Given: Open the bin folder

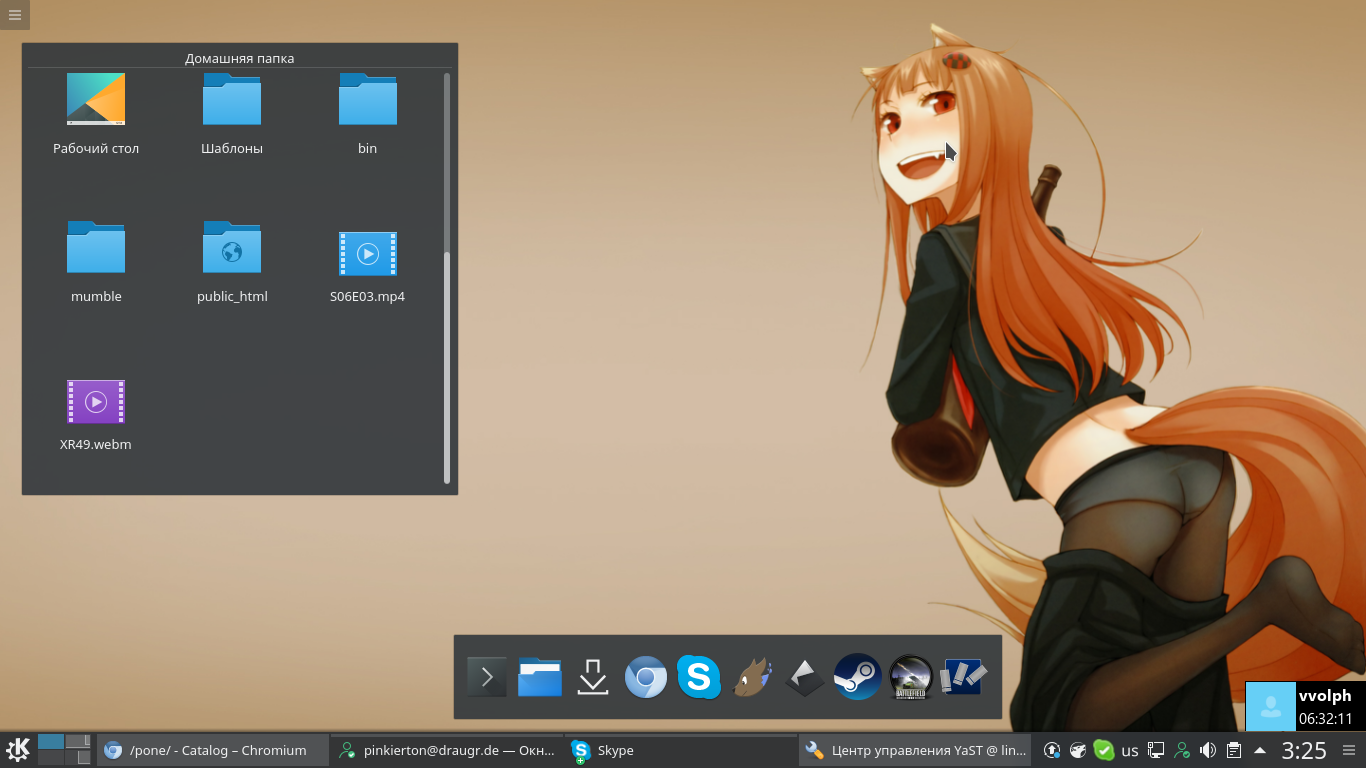Looking at the screenshot, I should [368, 114].
